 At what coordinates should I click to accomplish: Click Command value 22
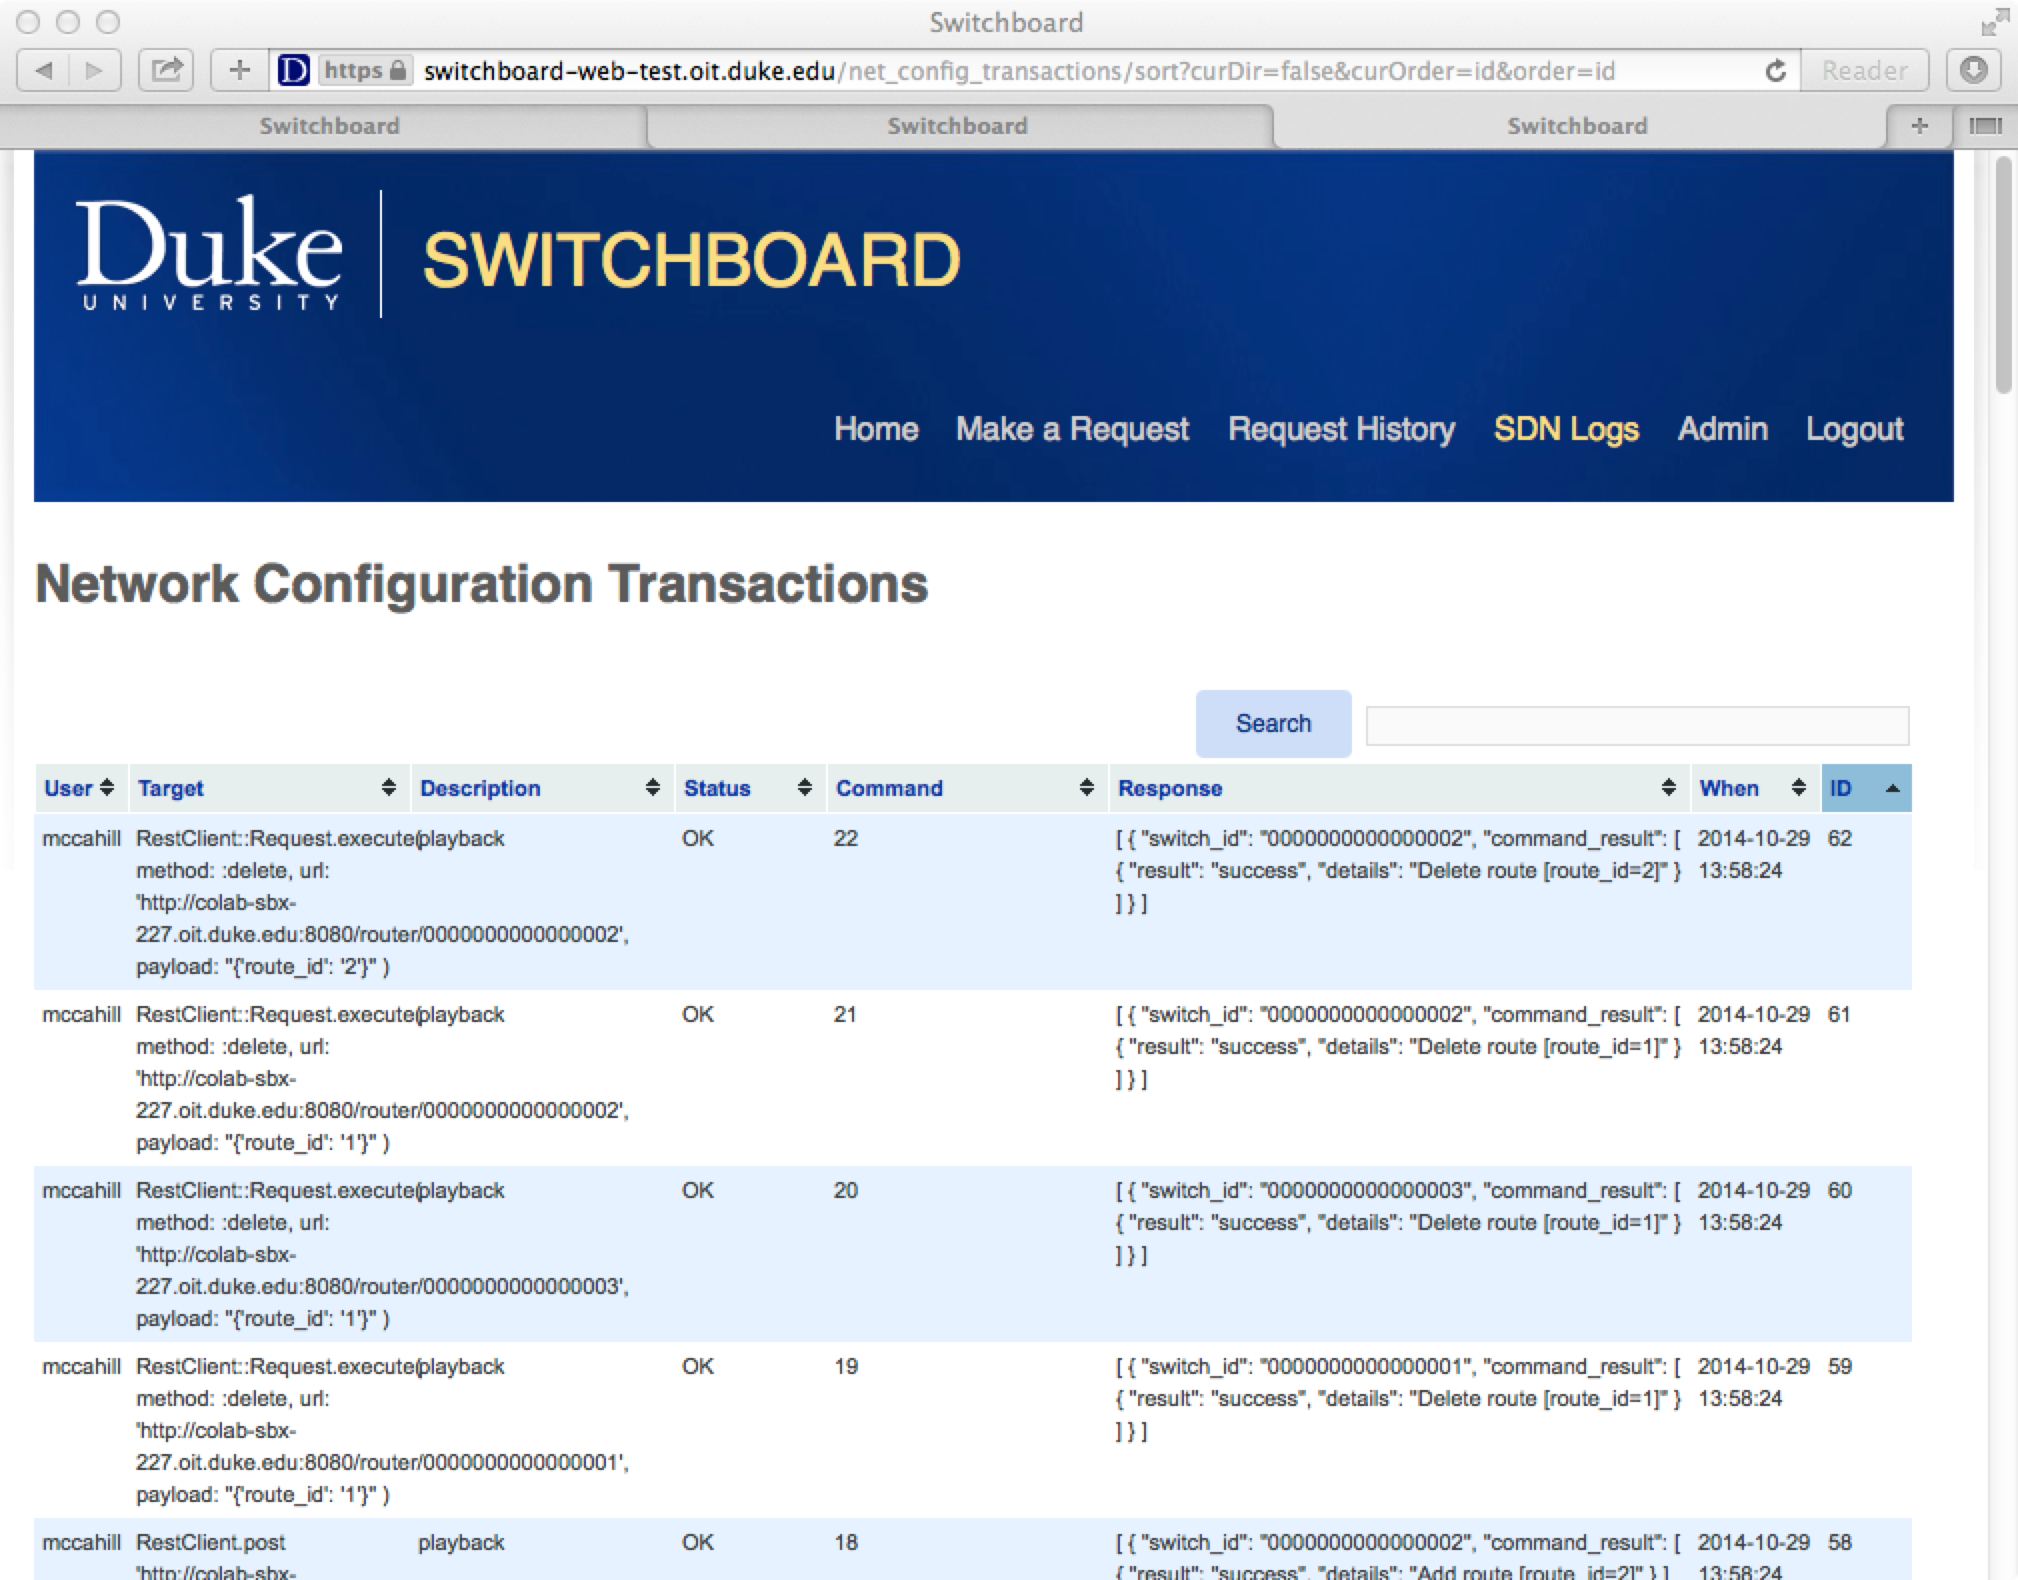(846, 838)
